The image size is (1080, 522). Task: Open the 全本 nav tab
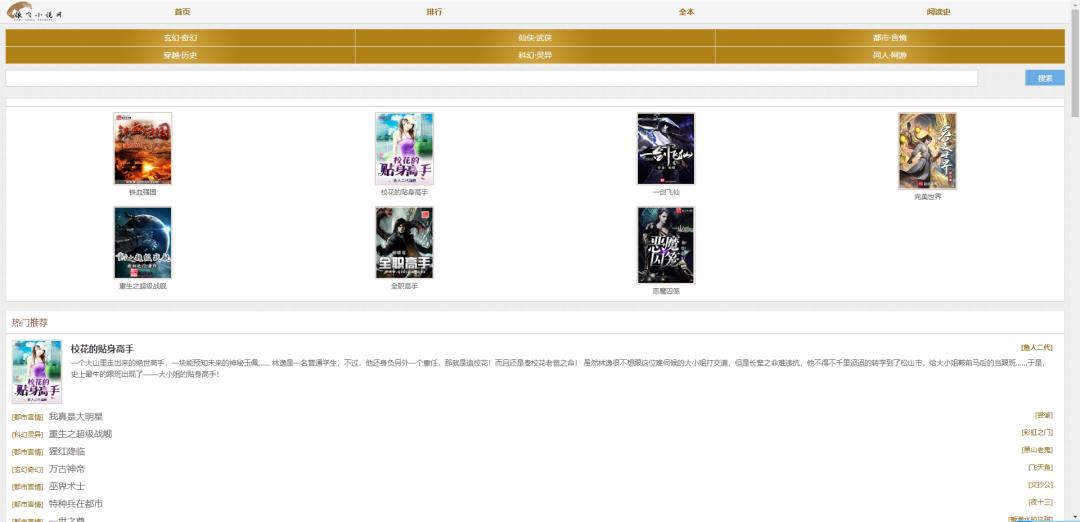[x=686, y=12]
